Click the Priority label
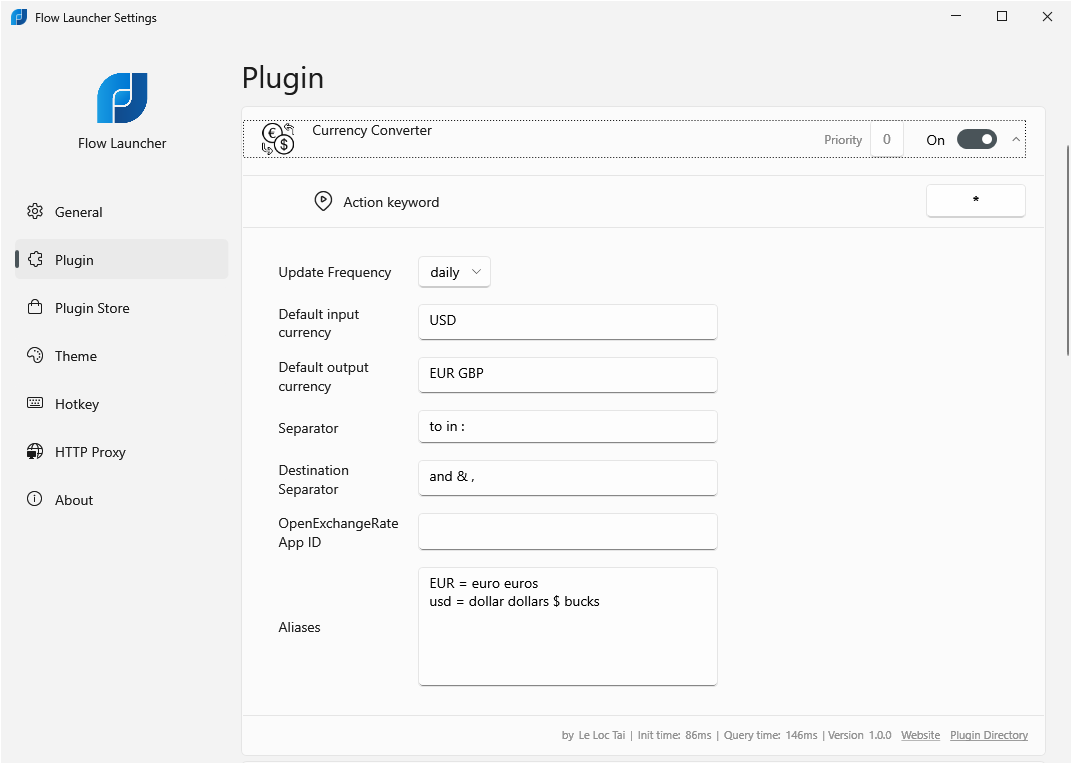1072x764 pixels. pyautogui.click(x=842, y=140)
